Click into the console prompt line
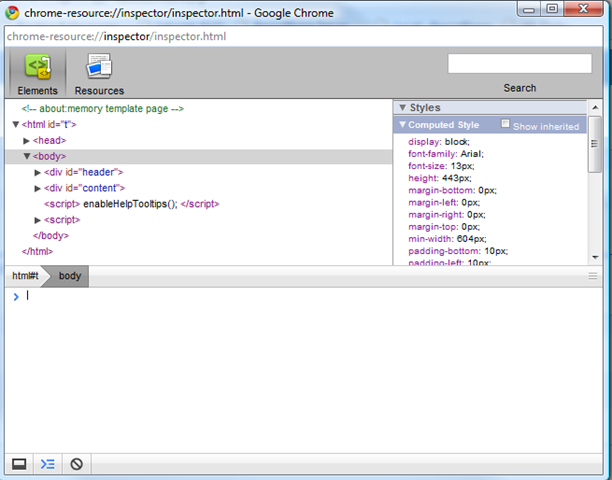The width and height of the screenshot is (612, 480). tap(303, 296)
